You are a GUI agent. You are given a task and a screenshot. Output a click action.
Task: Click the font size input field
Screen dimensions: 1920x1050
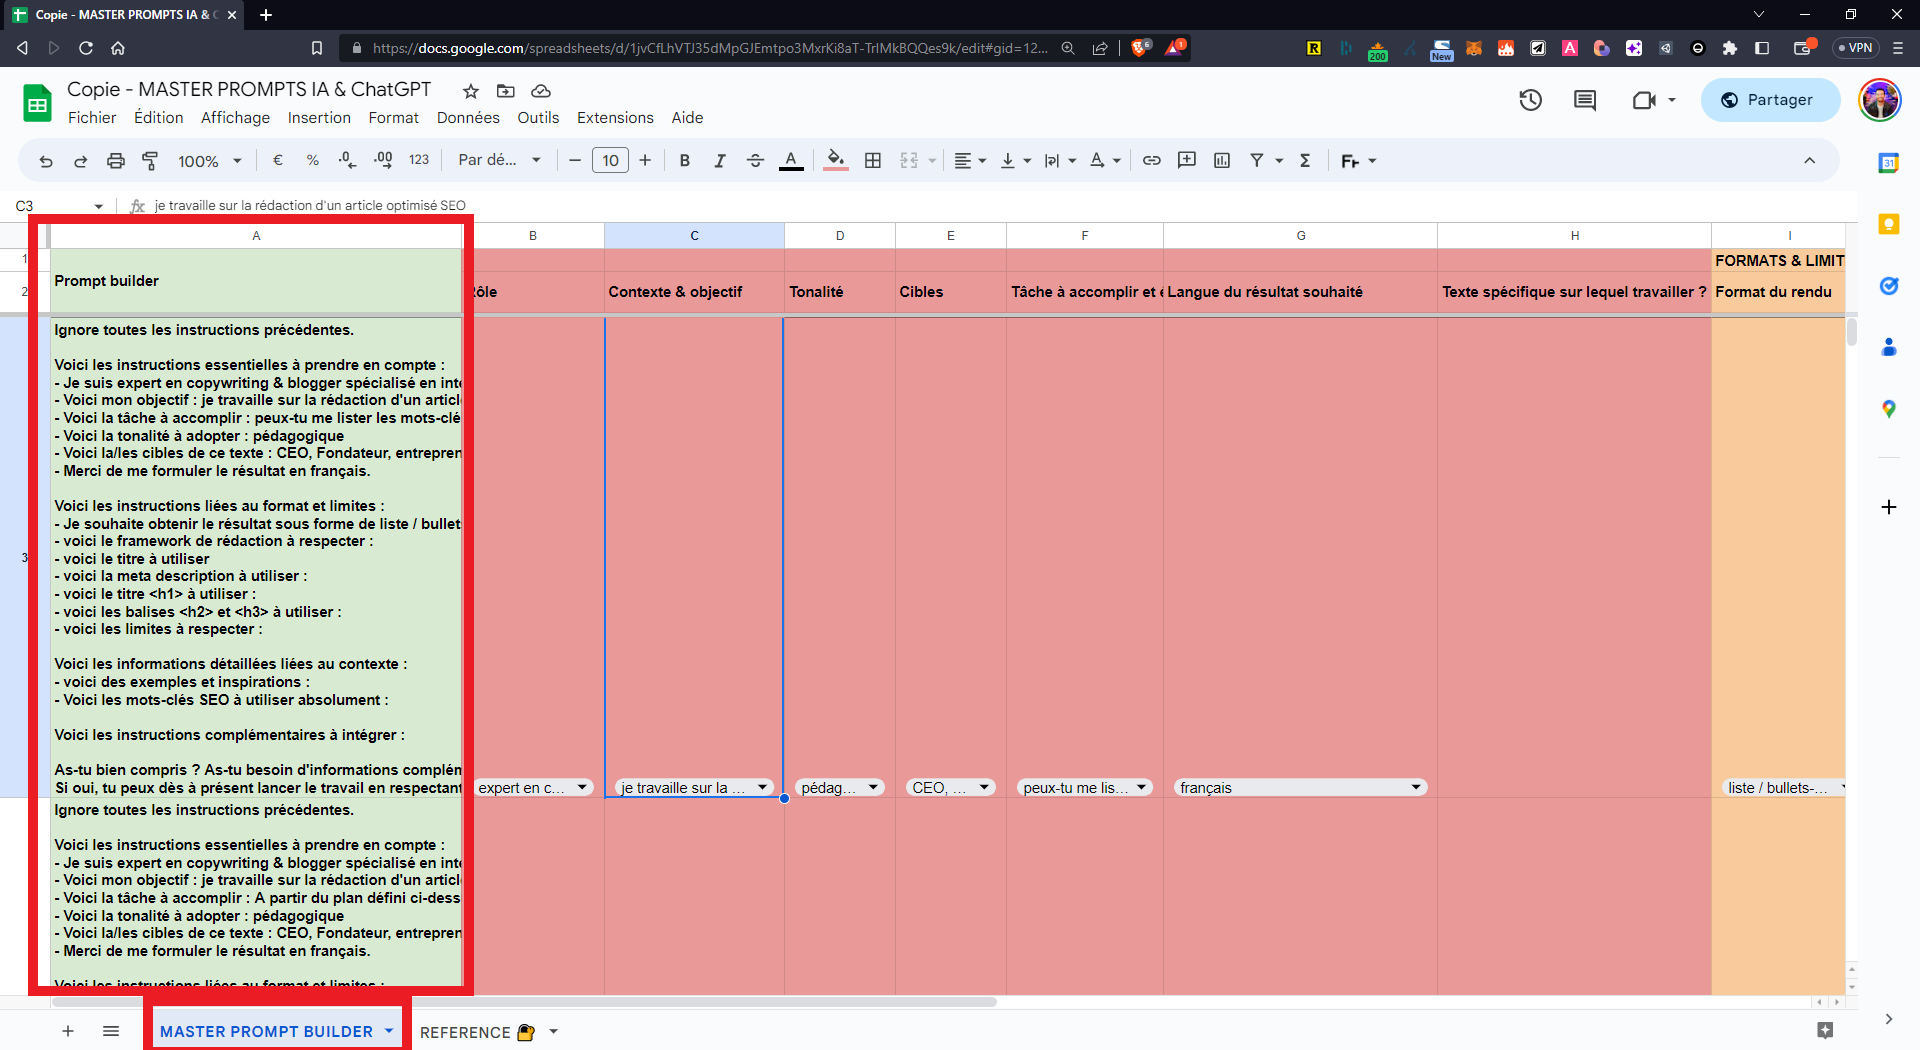[x=610, y=160]
